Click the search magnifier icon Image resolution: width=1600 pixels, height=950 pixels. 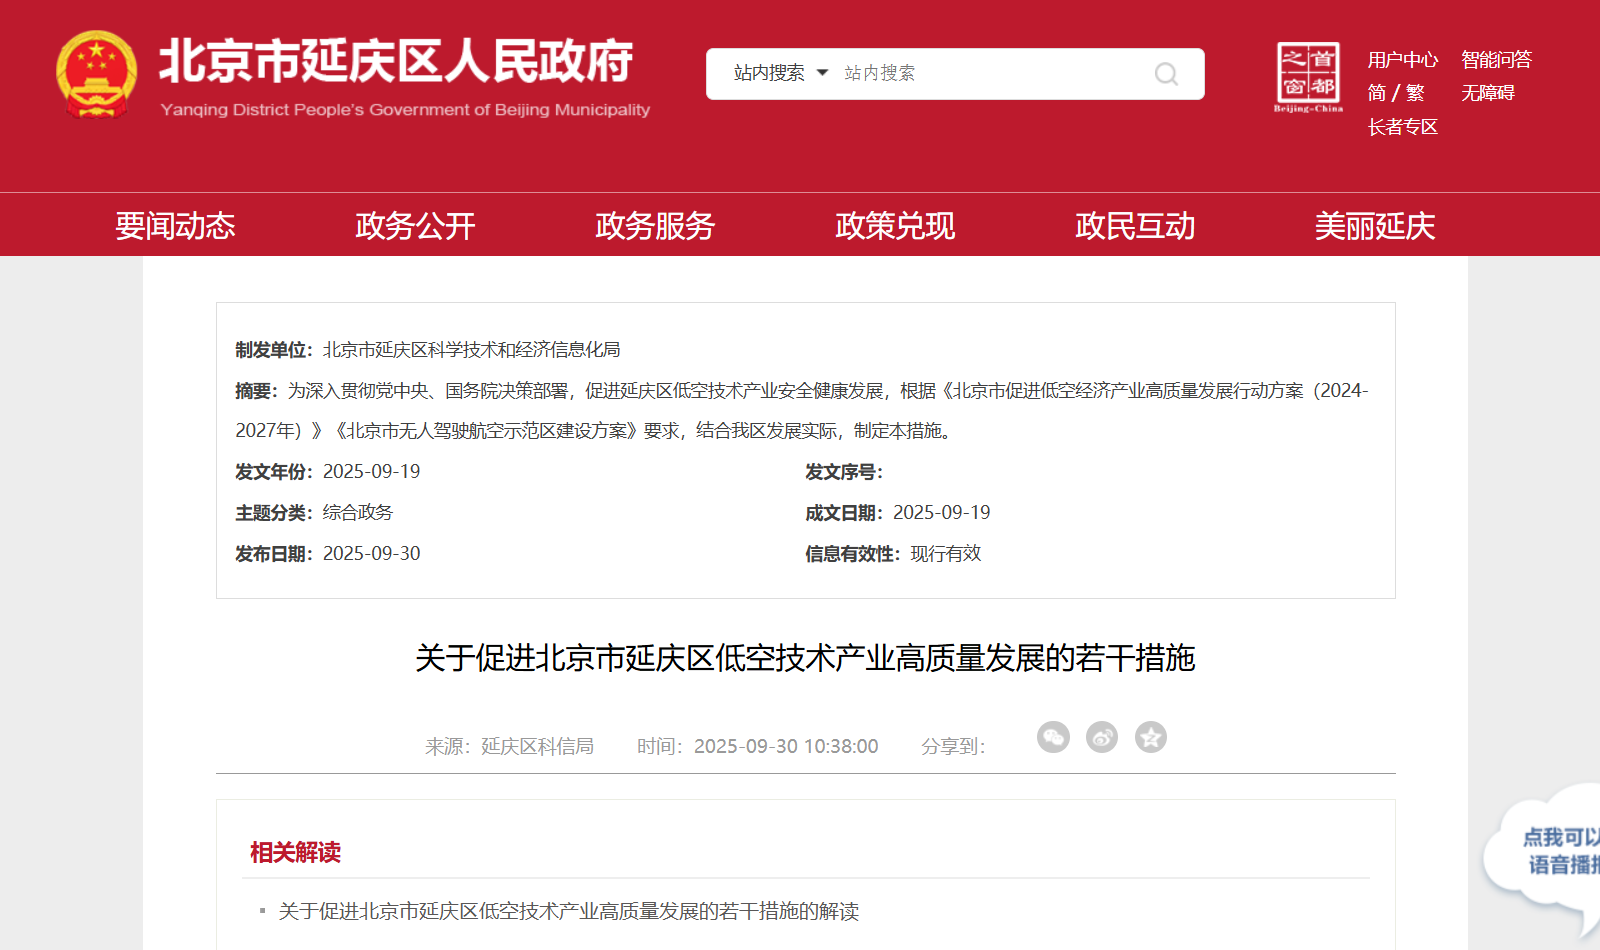coord(1165,73)
